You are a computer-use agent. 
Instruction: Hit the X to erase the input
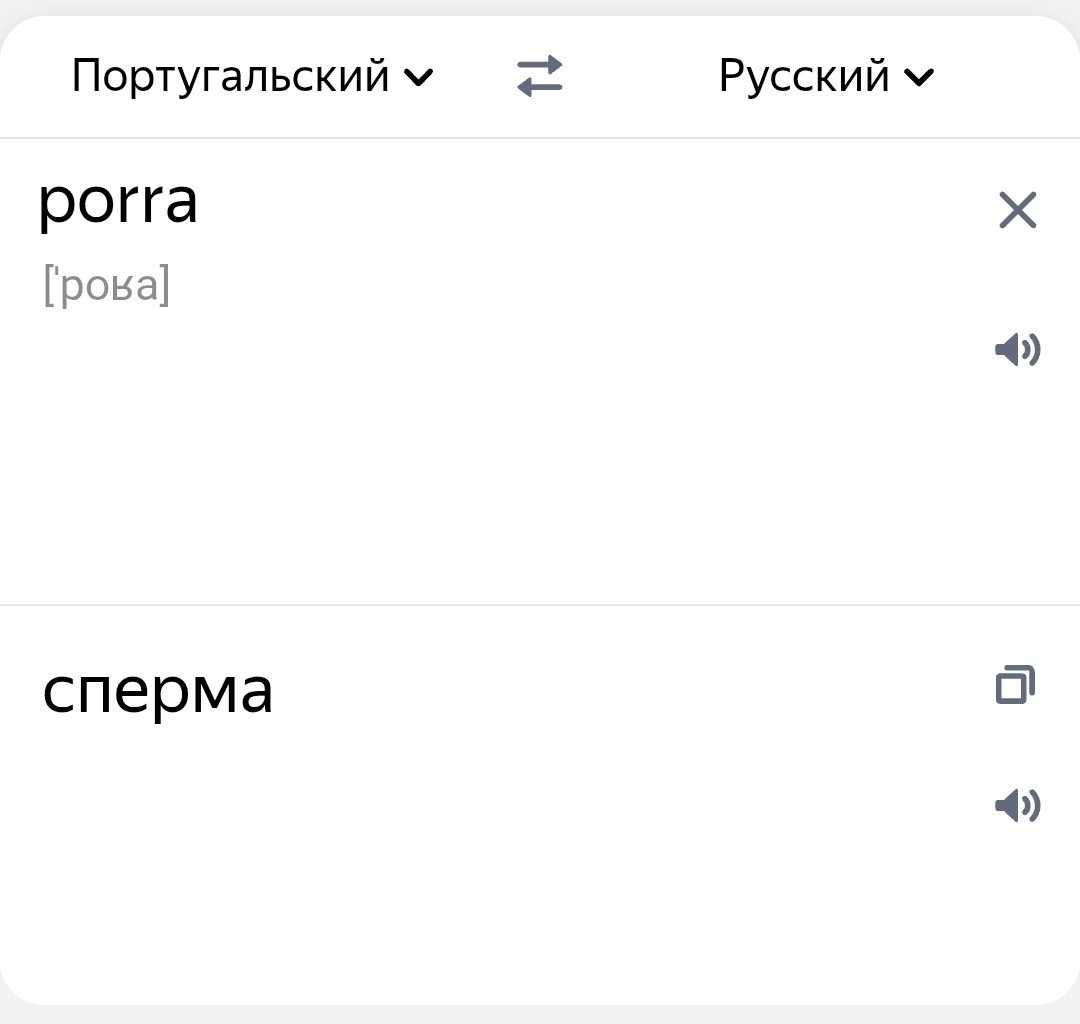1017,210
